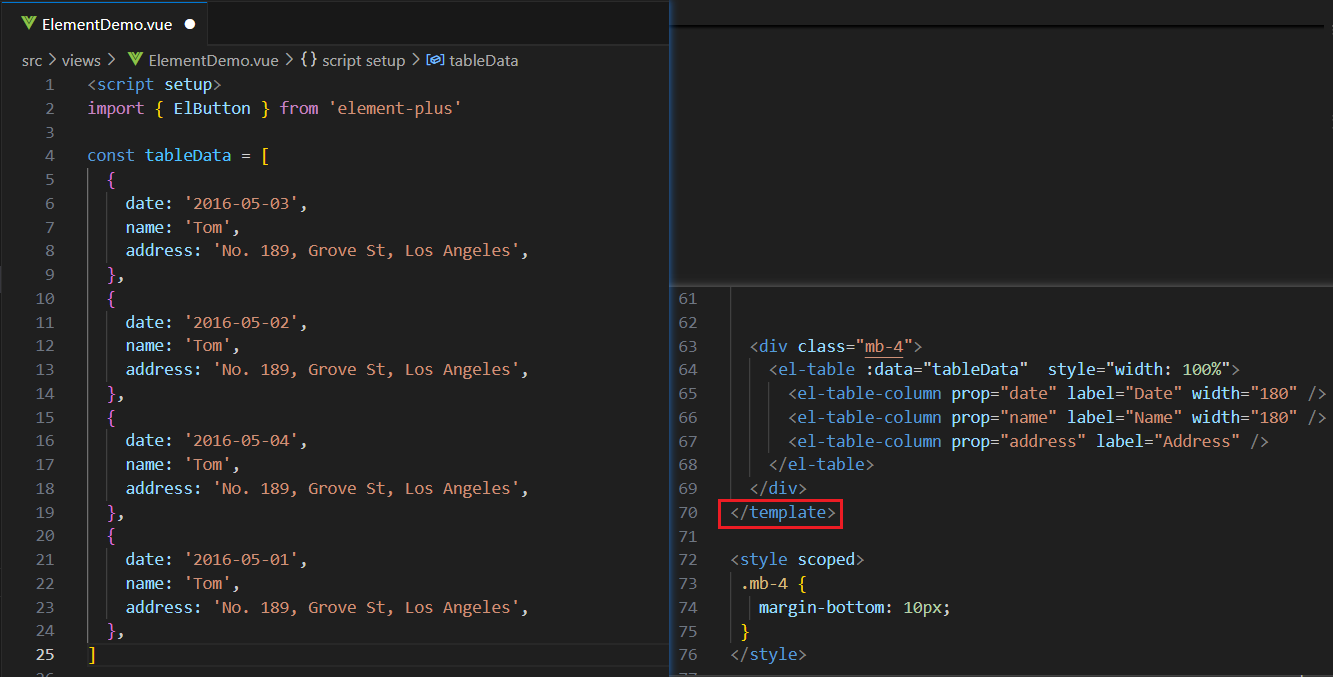Click line number 4 in the gutter

click(x=49, y=156)
